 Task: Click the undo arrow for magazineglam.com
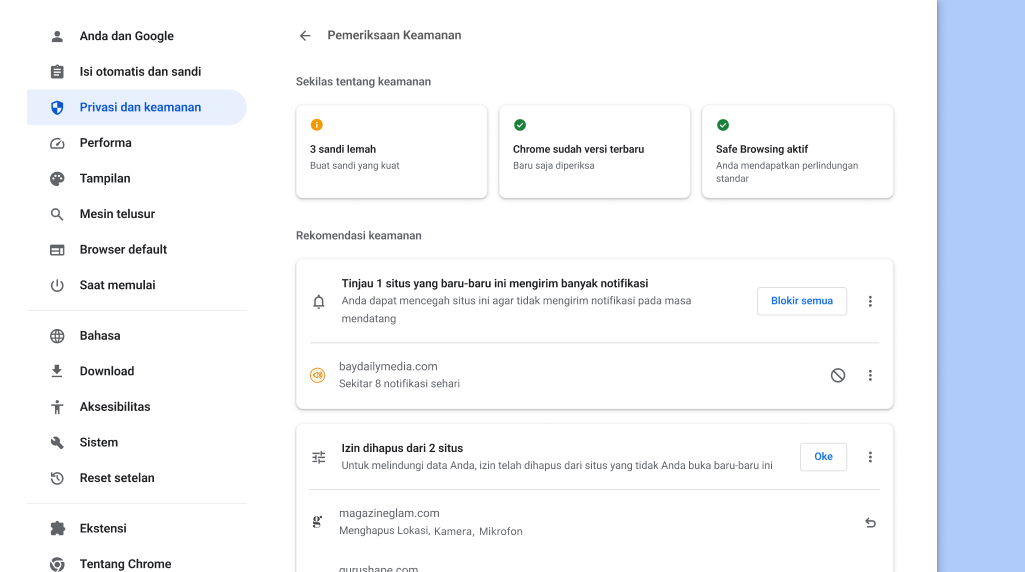tap(870, 522)
